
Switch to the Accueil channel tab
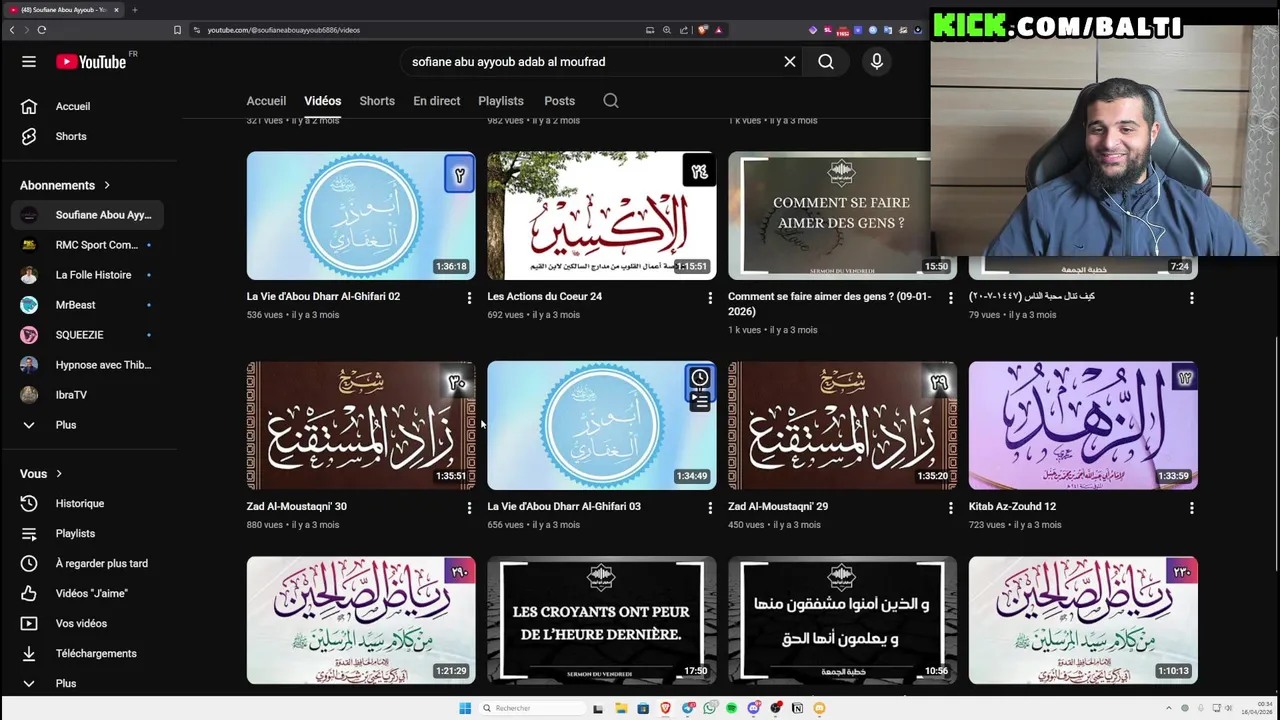[x=266, y=101]
